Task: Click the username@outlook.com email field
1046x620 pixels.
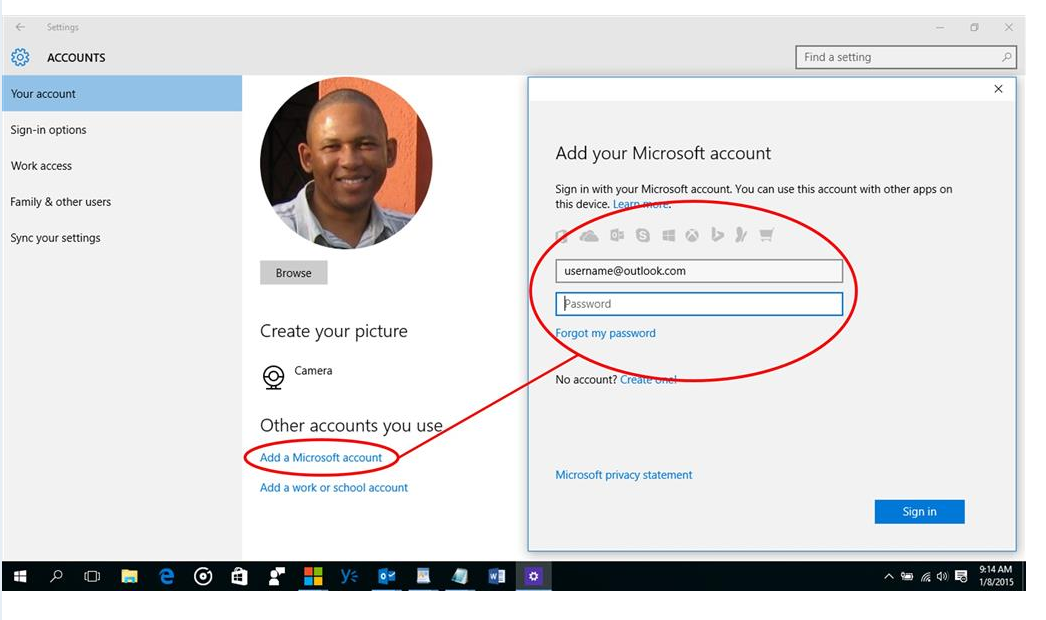Action: pos(699,271)
